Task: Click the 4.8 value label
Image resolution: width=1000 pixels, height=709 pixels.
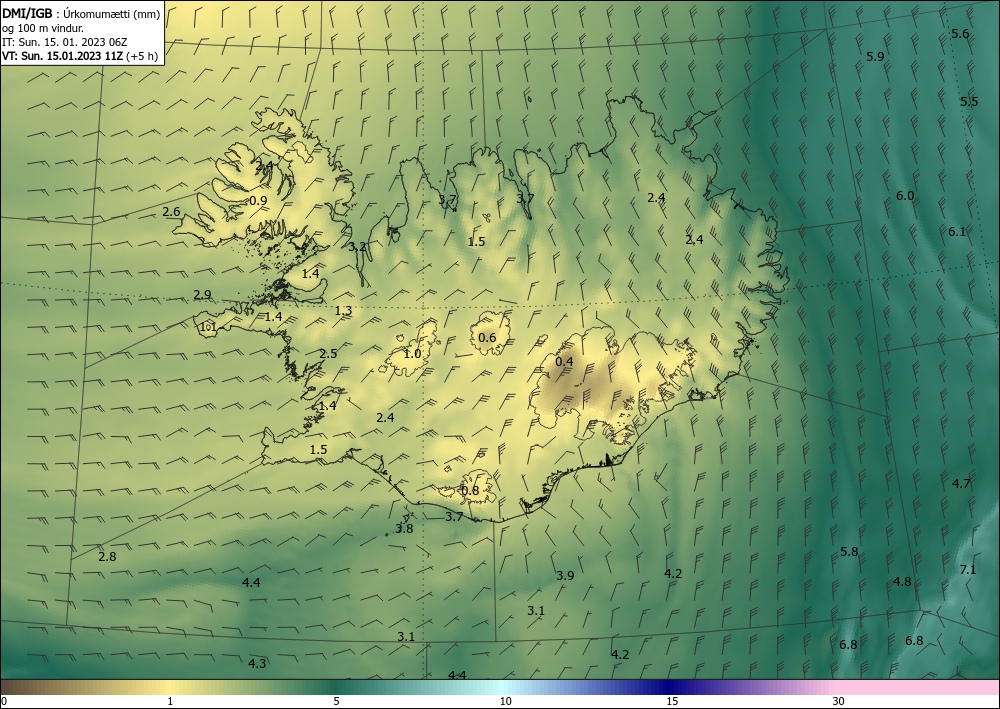Action: click(x=902, y=581)
